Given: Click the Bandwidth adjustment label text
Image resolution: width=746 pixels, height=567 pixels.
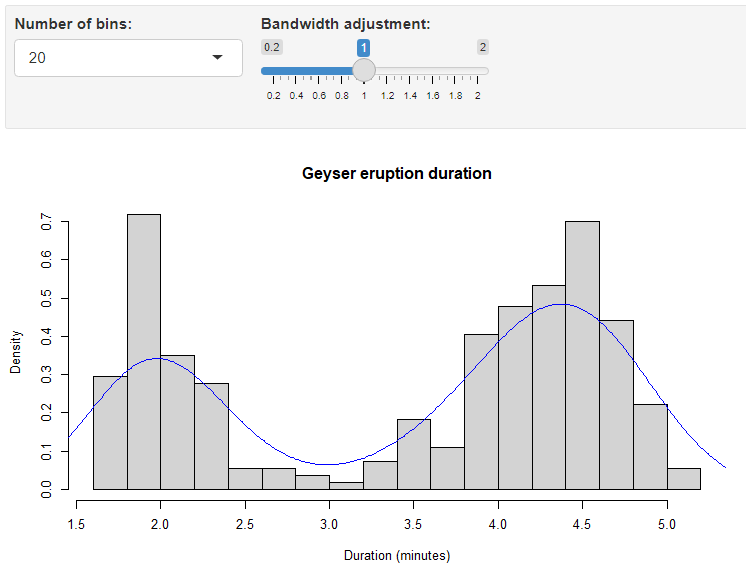Looking at the screenshot, I should coord(345,23).
